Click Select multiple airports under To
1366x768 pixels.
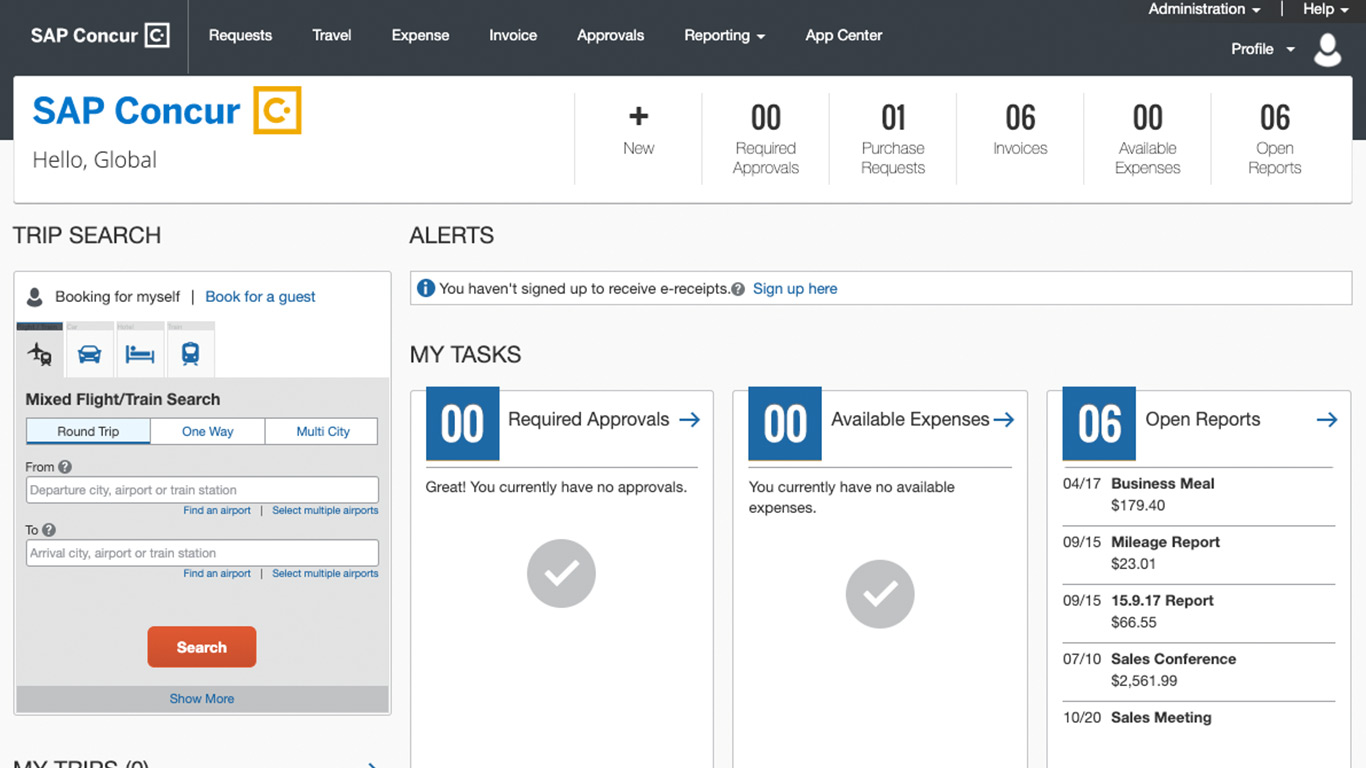(325, 574)
